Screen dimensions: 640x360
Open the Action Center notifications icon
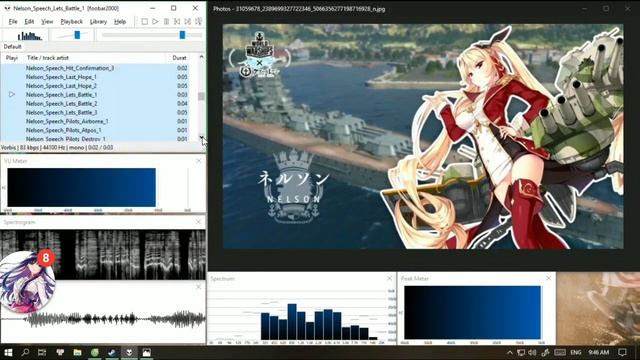(x=622, y=352)
